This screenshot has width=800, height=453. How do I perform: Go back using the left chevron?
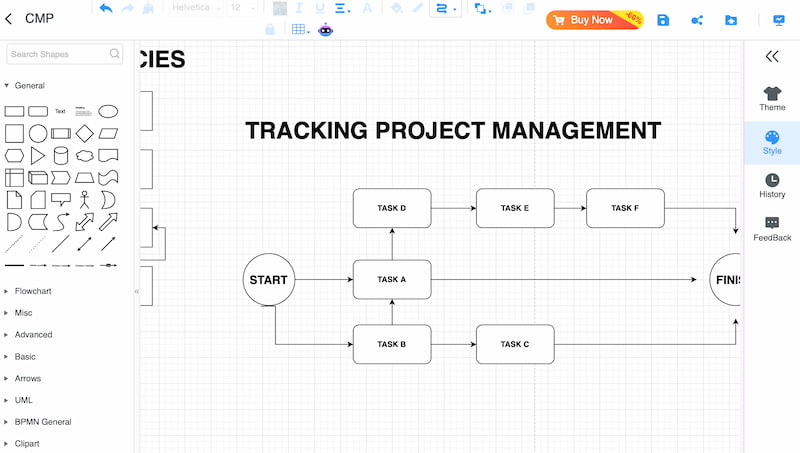[8, 19]
